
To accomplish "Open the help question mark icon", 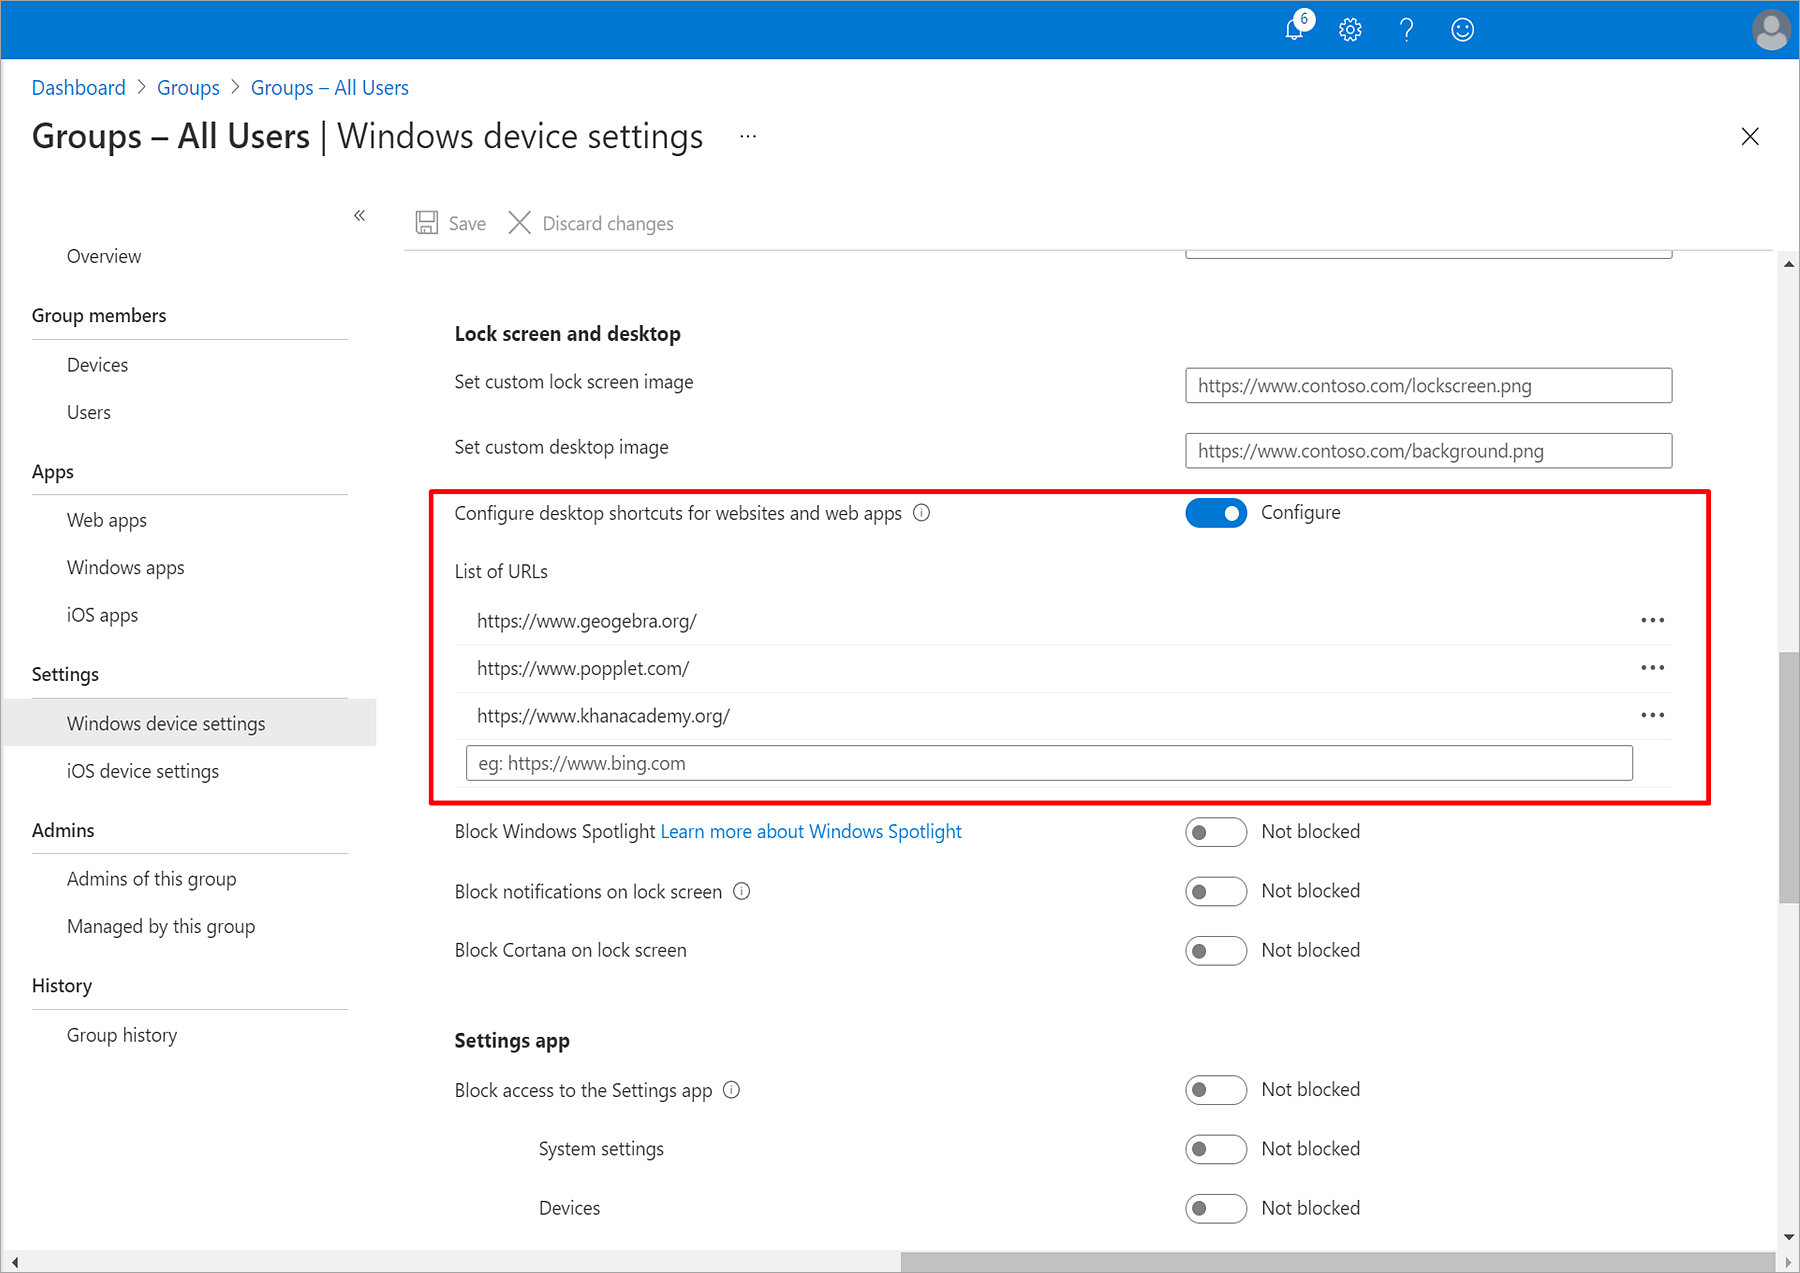I will pyautogui.click(x=1406, y=30).
